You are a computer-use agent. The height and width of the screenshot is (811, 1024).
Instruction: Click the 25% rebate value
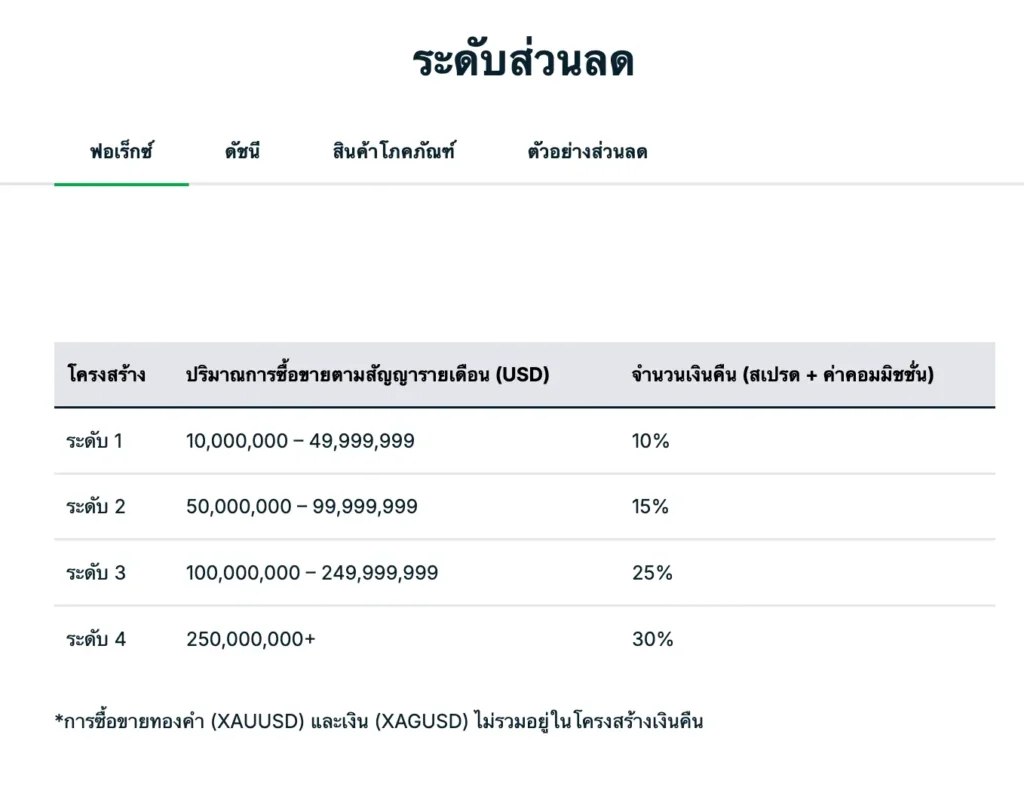coord(652,573)
